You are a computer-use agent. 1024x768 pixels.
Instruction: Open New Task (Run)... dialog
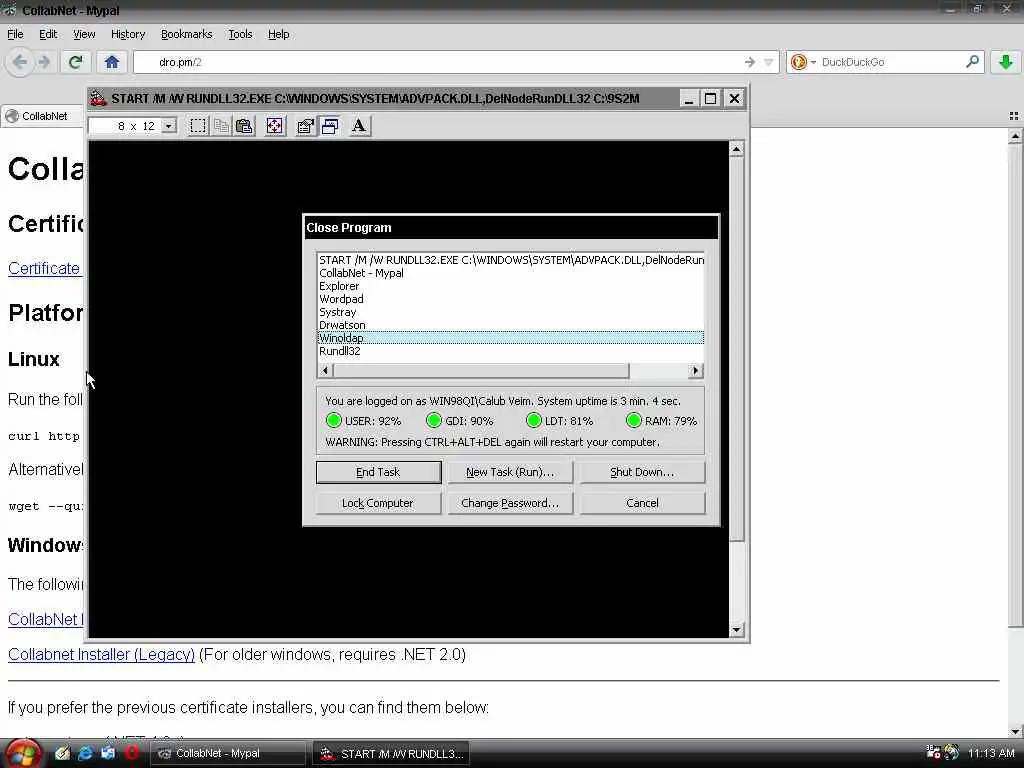tap(510, 472)
